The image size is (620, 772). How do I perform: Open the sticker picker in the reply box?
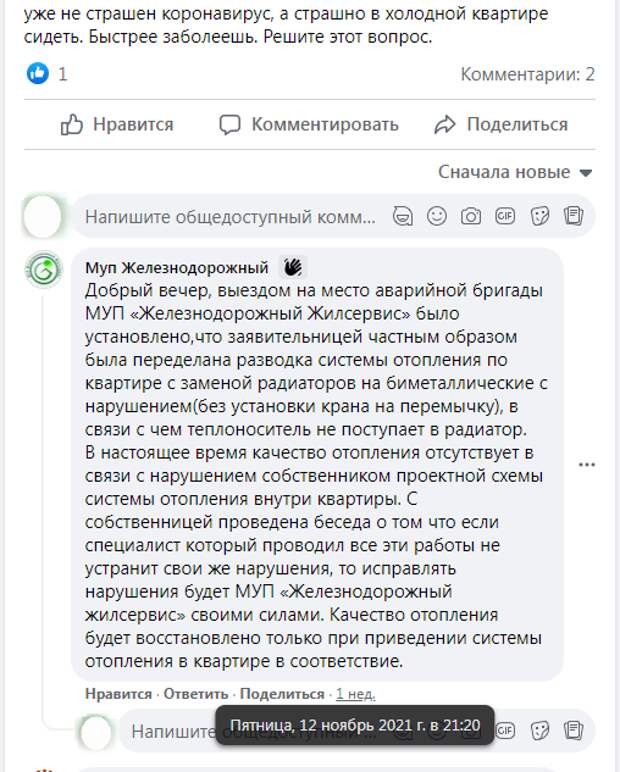539,730
